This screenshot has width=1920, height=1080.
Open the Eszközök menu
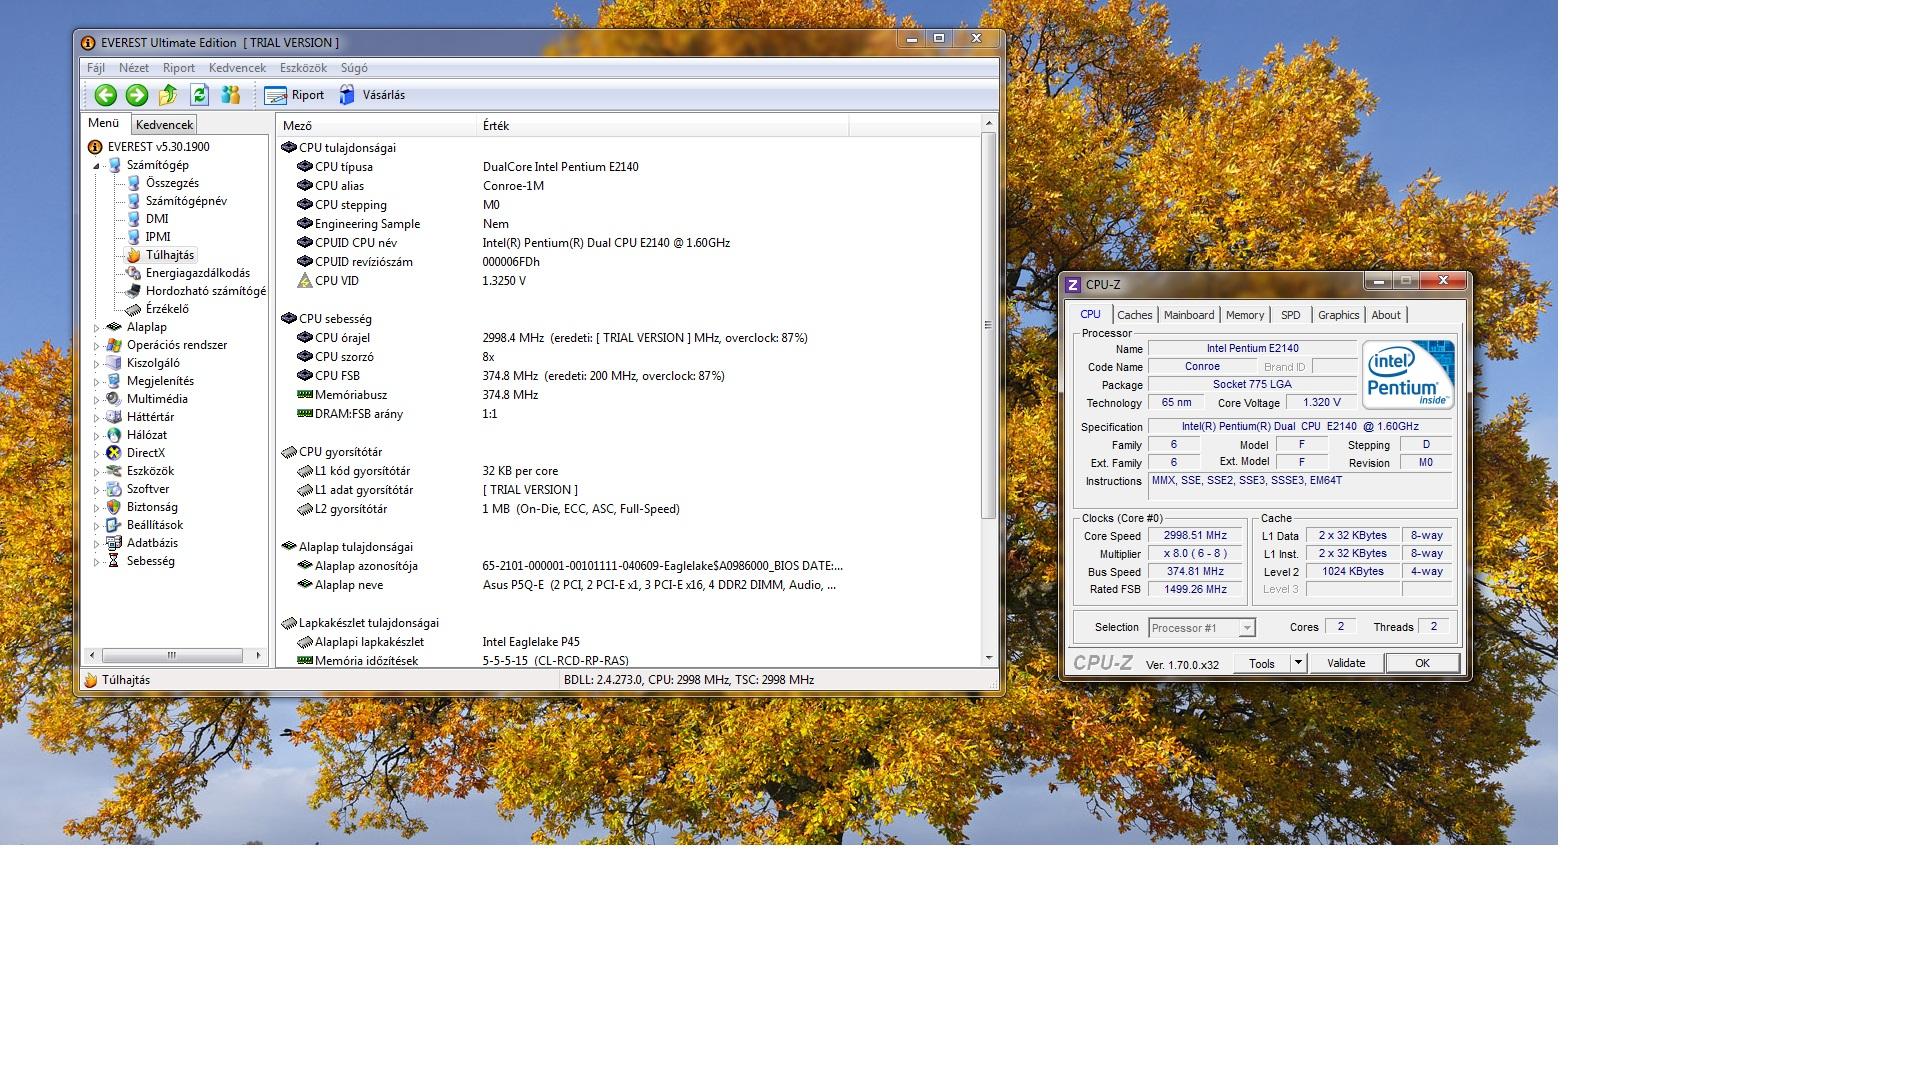coord(303,68)
